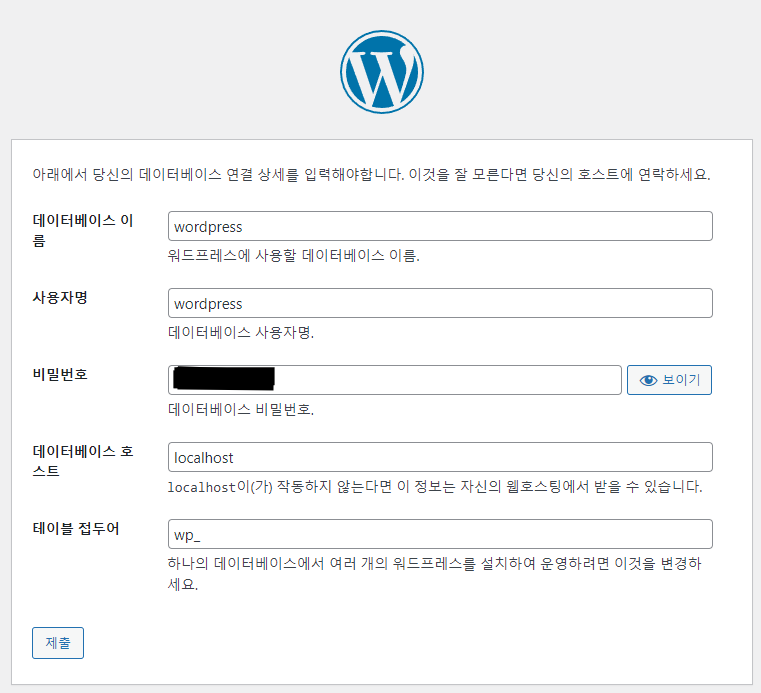Click hint text 워드프레스에 사용할 데이터베이스 이름.
761x693 pixels.
pos(293,255)
